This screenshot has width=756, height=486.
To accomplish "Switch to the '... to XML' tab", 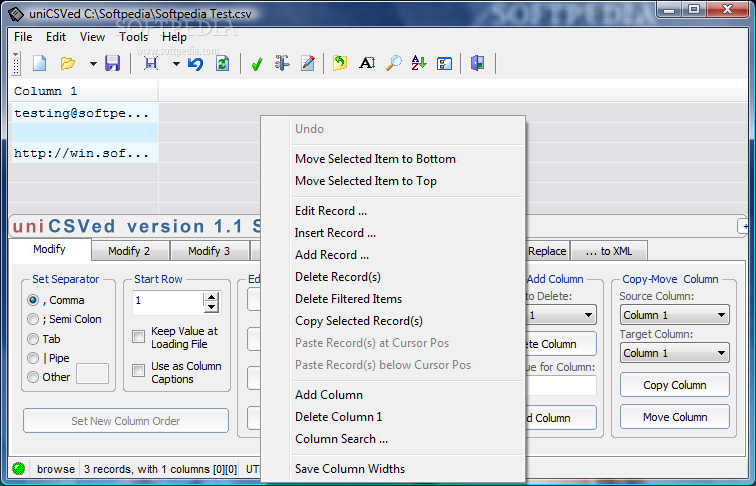I will tap(609, 251).
